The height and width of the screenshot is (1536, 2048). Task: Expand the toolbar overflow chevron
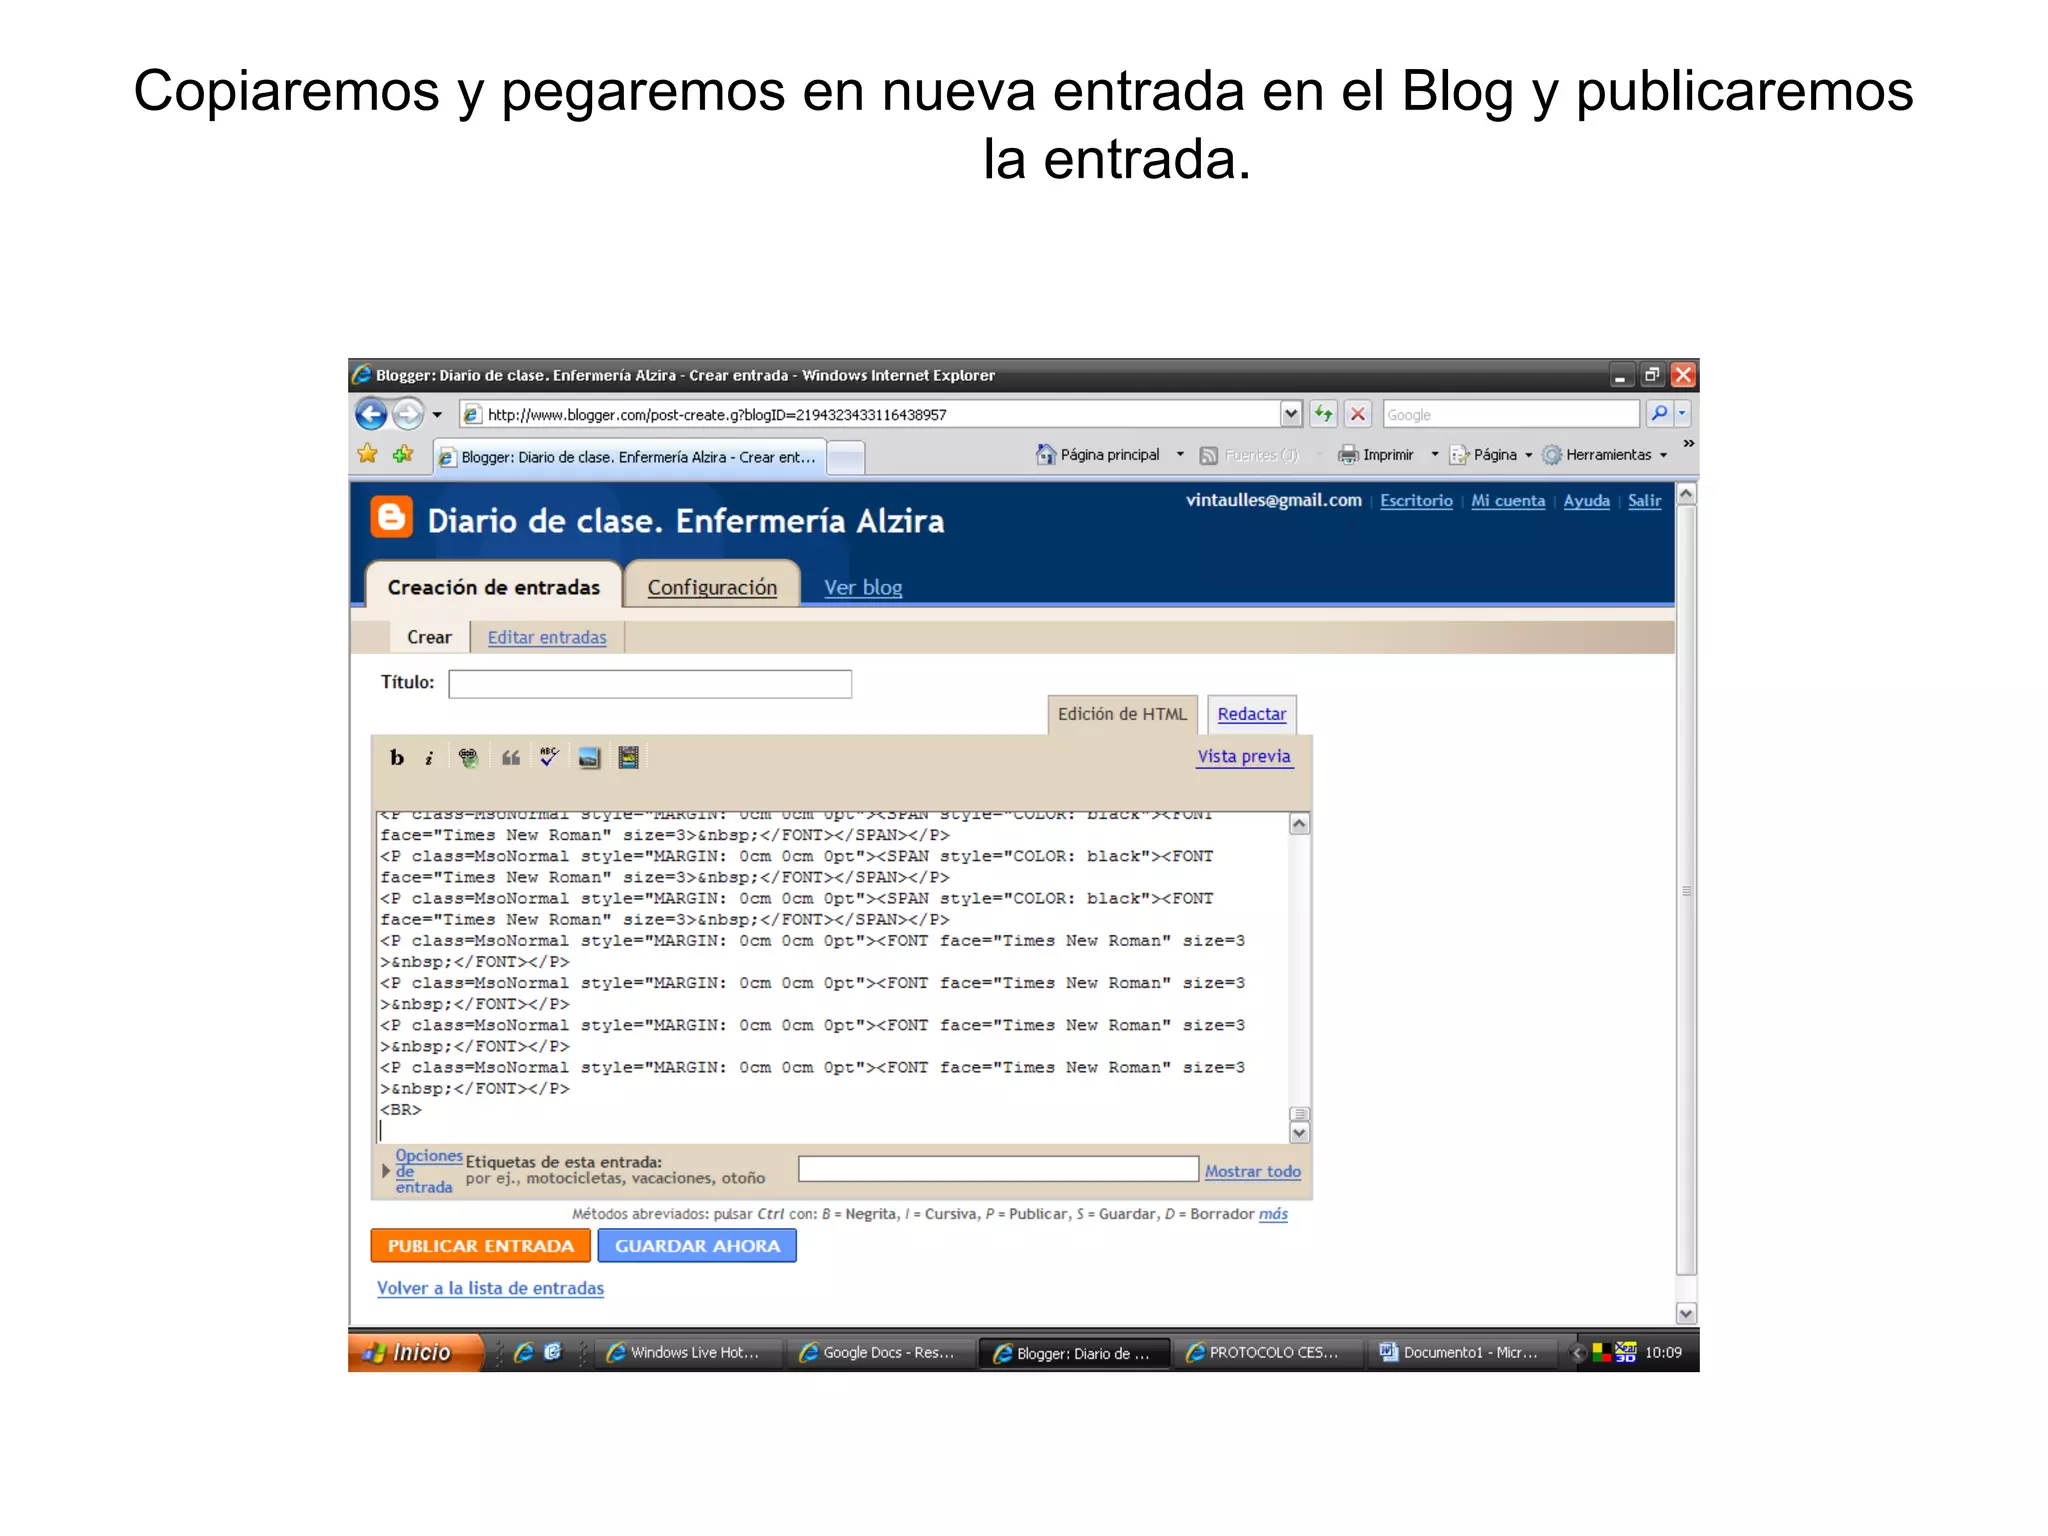pos(1688,443)
